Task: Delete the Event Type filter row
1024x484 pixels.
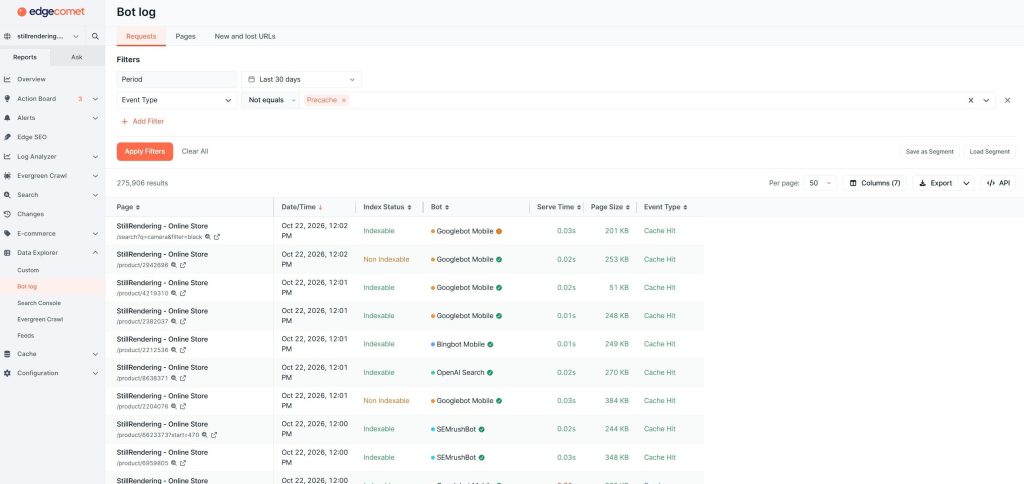Action: click(x=1008, y=100)
